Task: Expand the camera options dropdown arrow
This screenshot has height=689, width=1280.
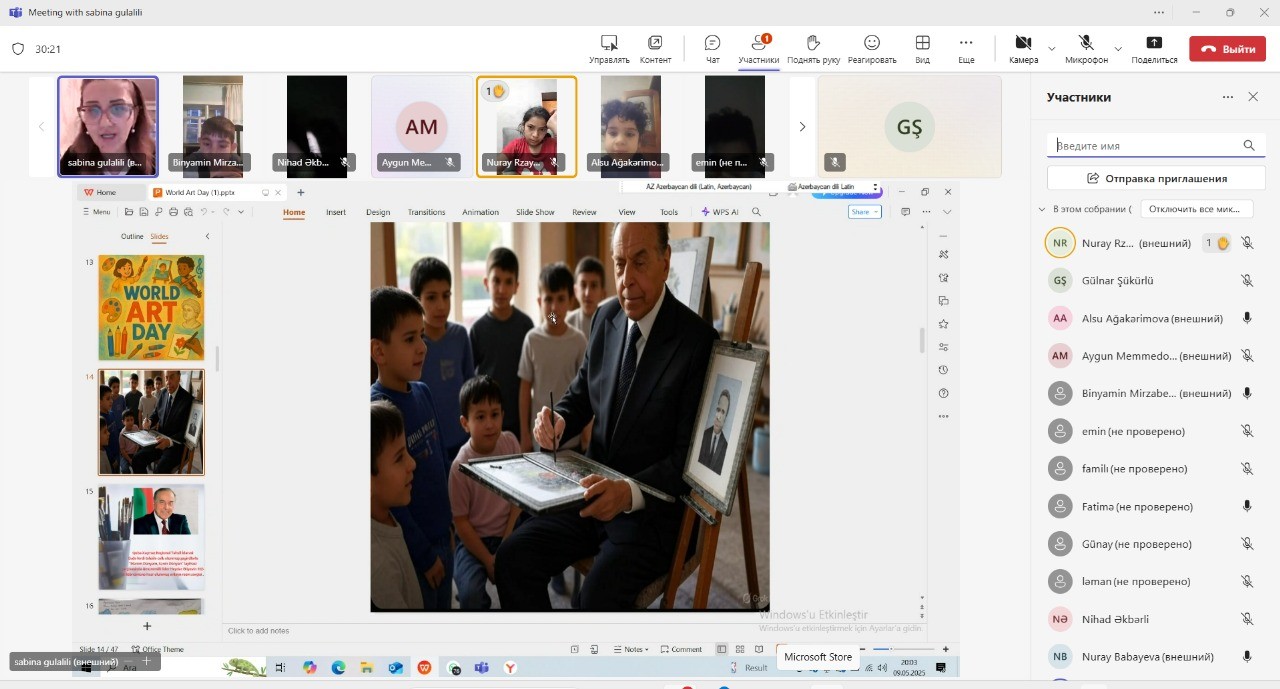Action: point(1051,48)
